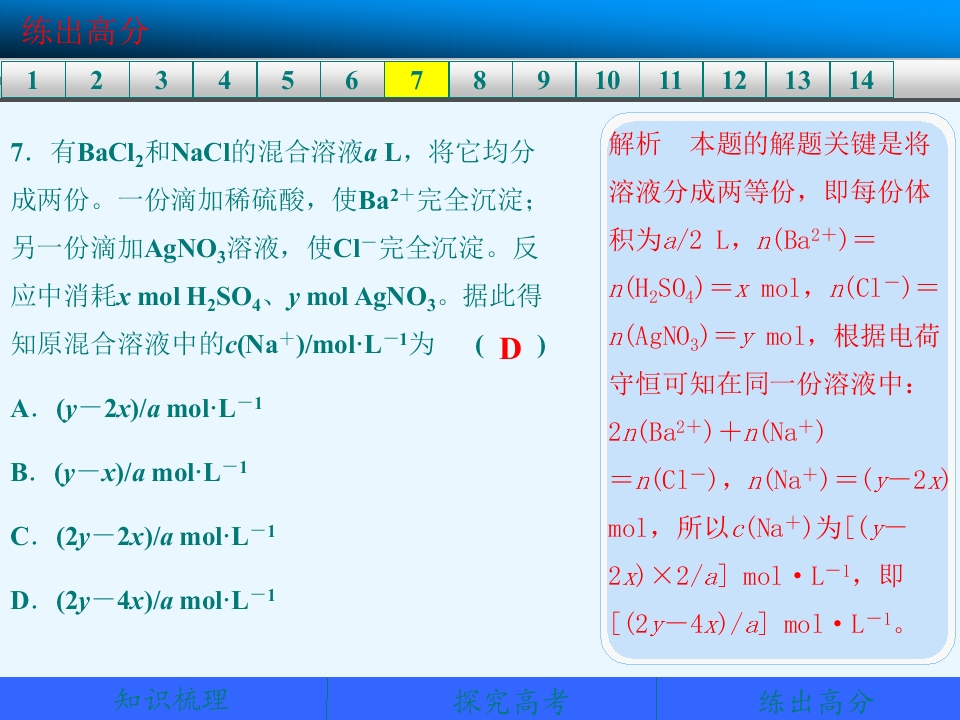
Task: Select option D (2y−4x)/a
Action: (x=143, y=601)
